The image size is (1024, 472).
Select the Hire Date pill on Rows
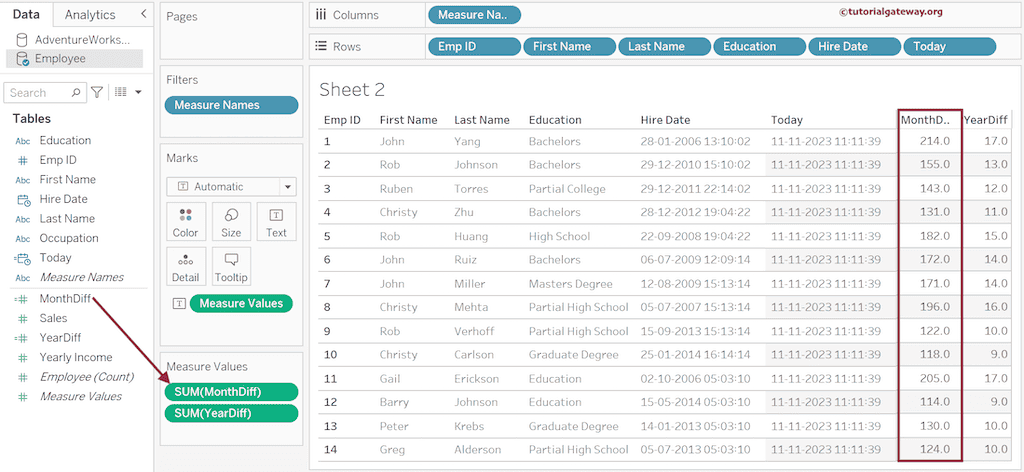pos(854,46)
